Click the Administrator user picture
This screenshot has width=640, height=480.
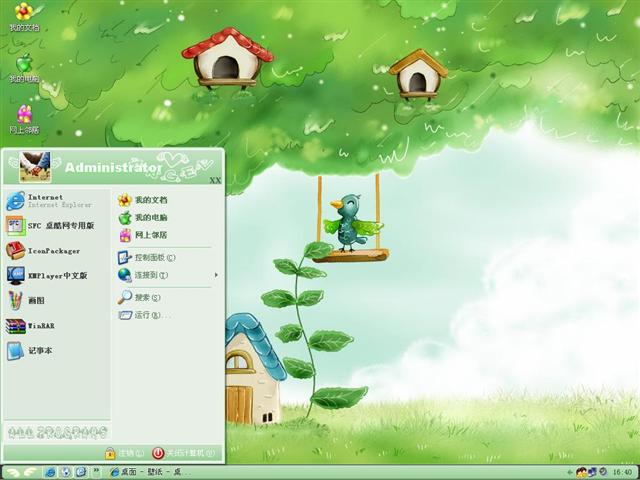35,167
